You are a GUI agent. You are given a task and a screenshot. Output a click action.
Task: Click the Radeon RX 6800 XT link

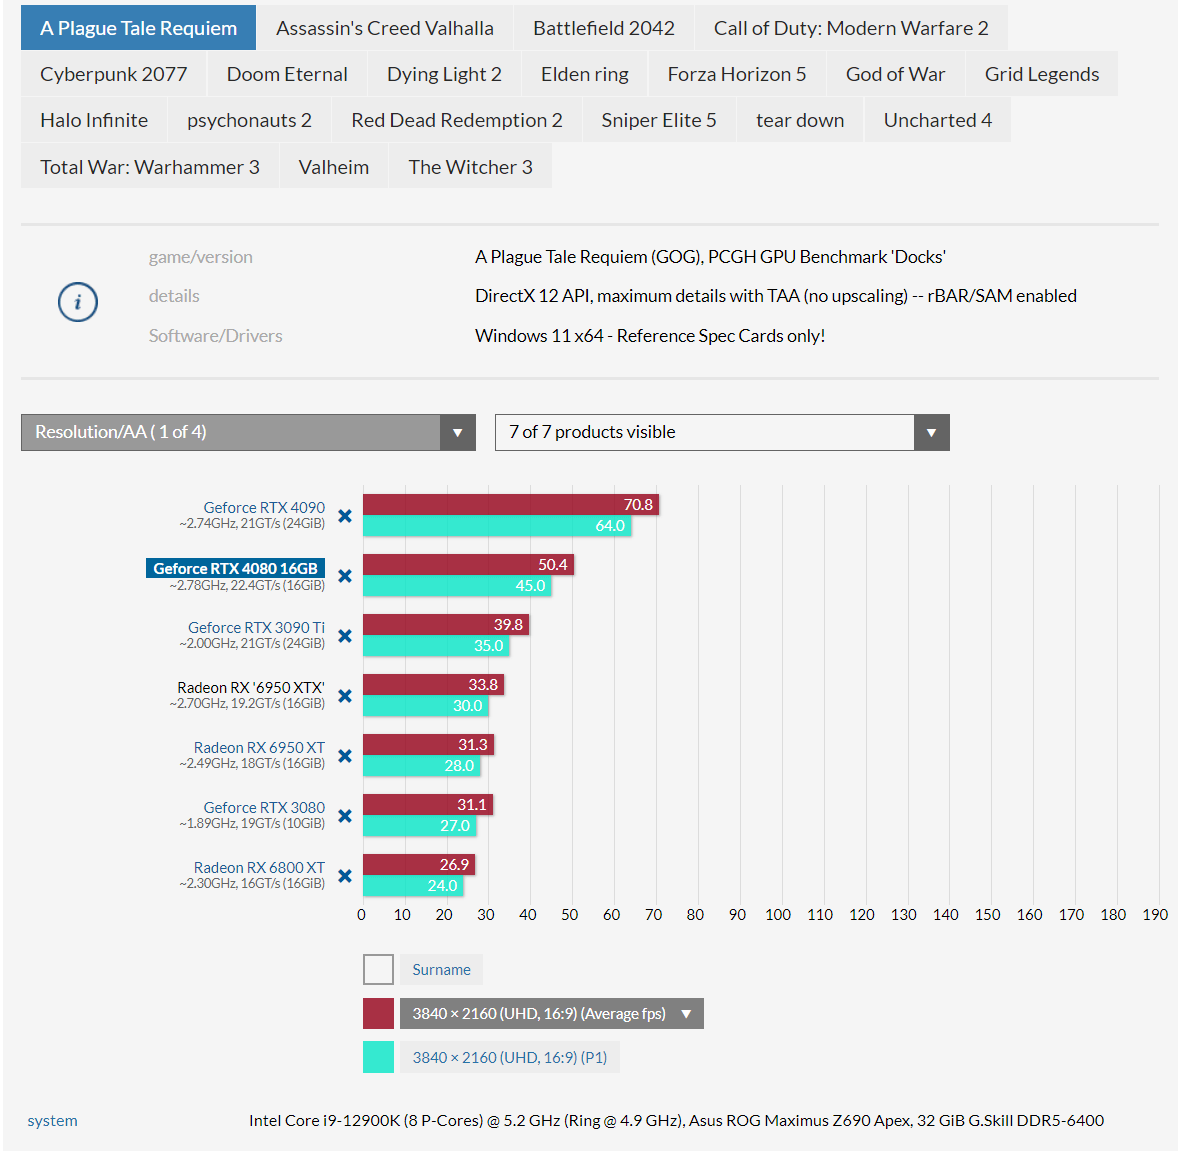(259, 867)
